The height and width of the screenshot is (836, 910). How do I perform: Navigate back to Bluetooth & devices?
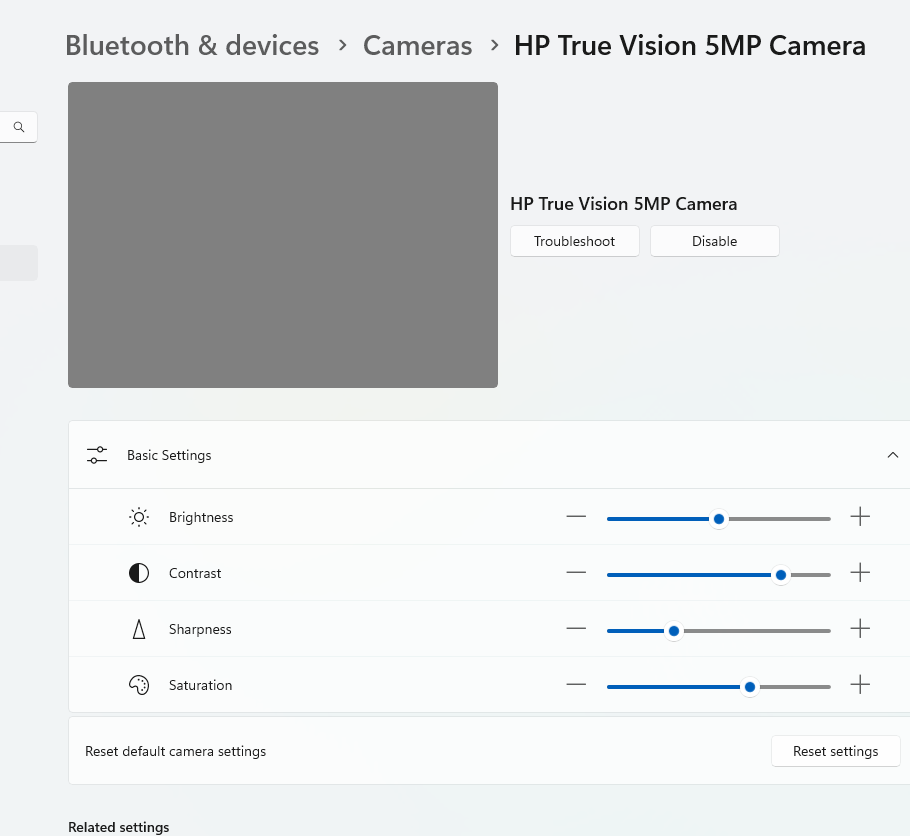pos(191,45)
